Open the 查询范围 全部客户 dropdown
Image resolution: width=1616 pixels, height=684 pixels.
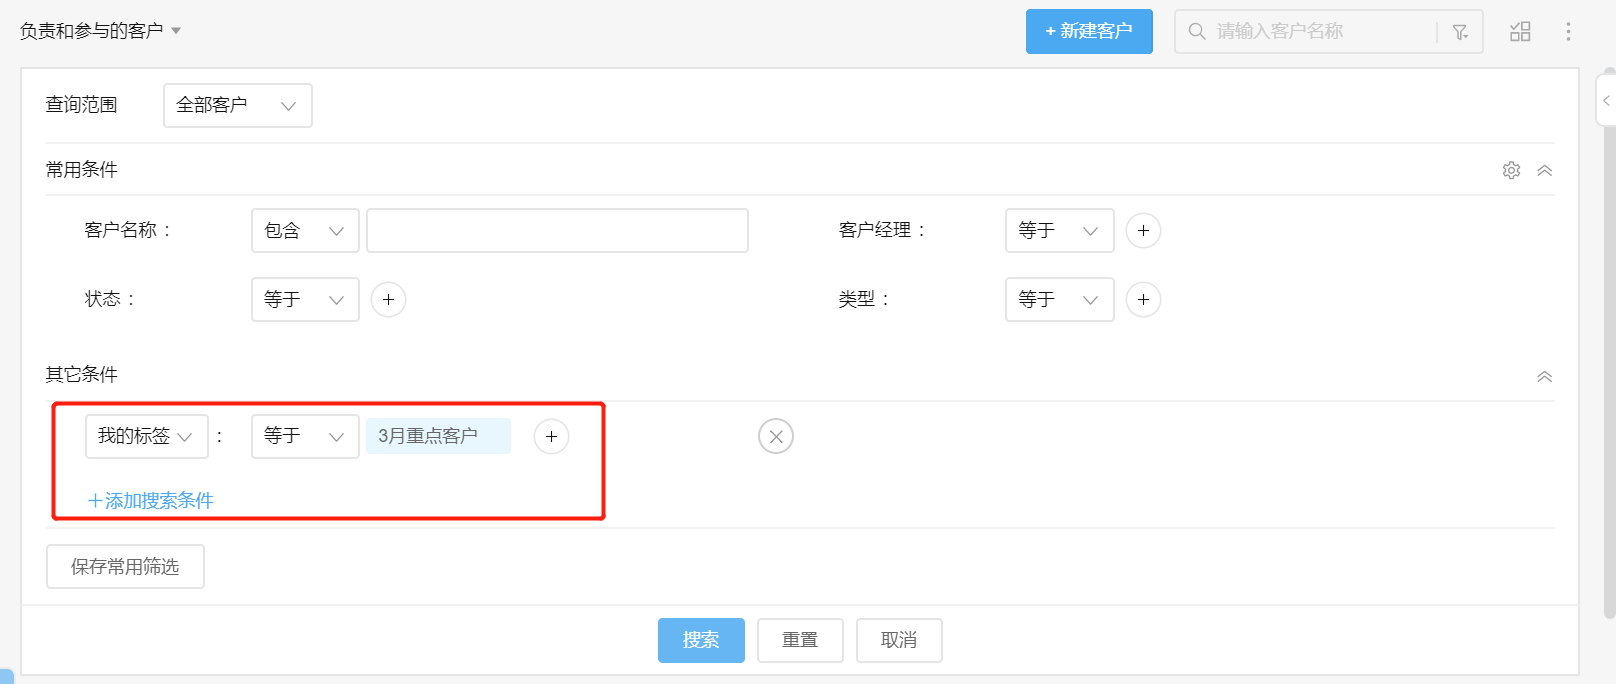point(237,106)
